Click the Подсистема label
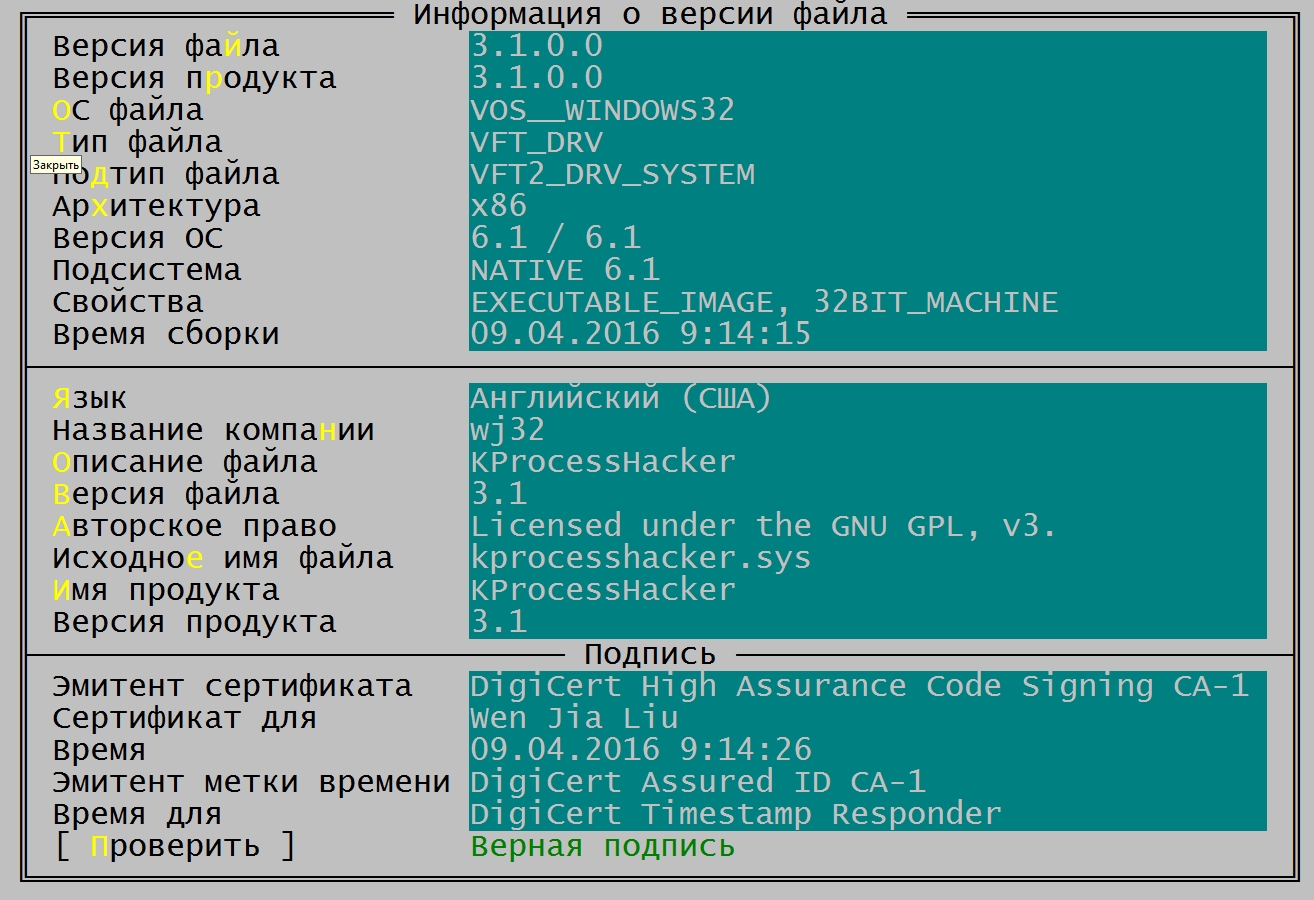This screenshot has height=900, width=1314. pos(147,271)
